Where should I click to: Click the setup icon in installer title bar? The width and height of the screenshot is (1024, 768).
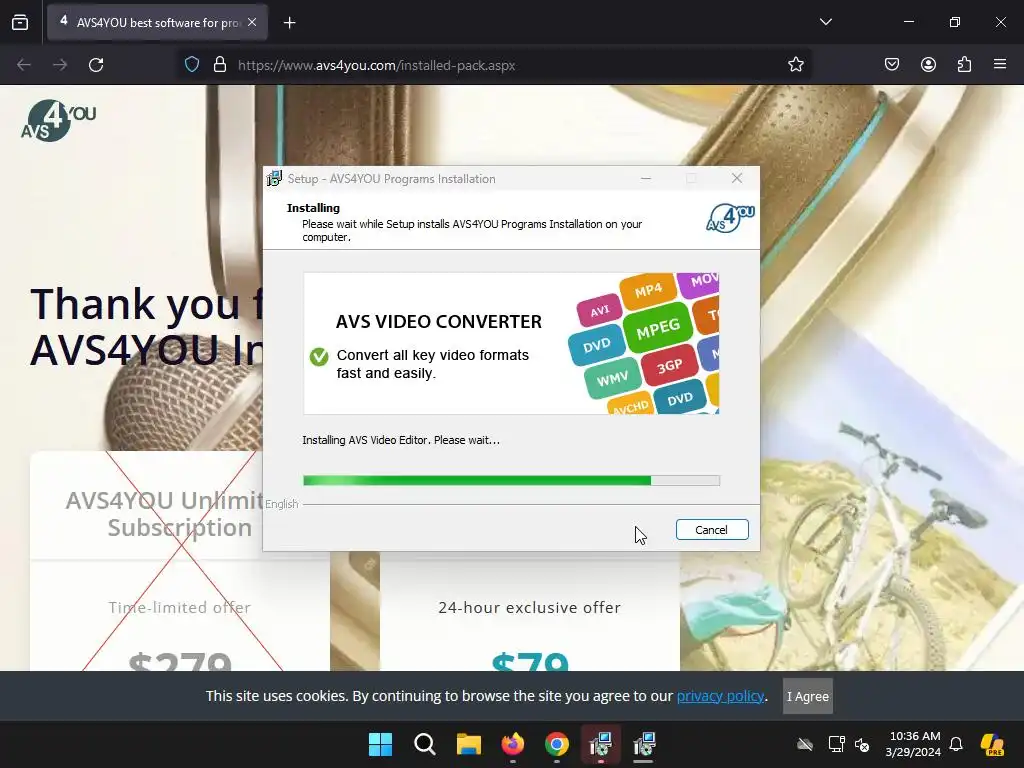point(274,178)
